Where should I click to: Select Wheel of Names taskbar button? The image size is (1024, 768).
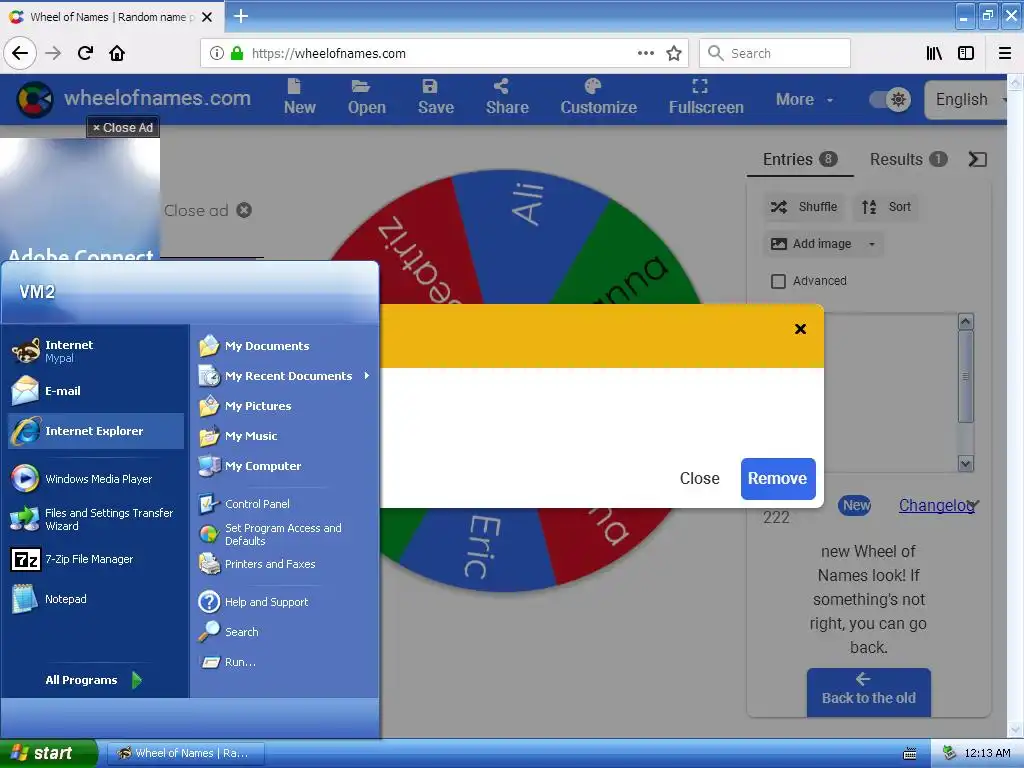click(185, 753)
